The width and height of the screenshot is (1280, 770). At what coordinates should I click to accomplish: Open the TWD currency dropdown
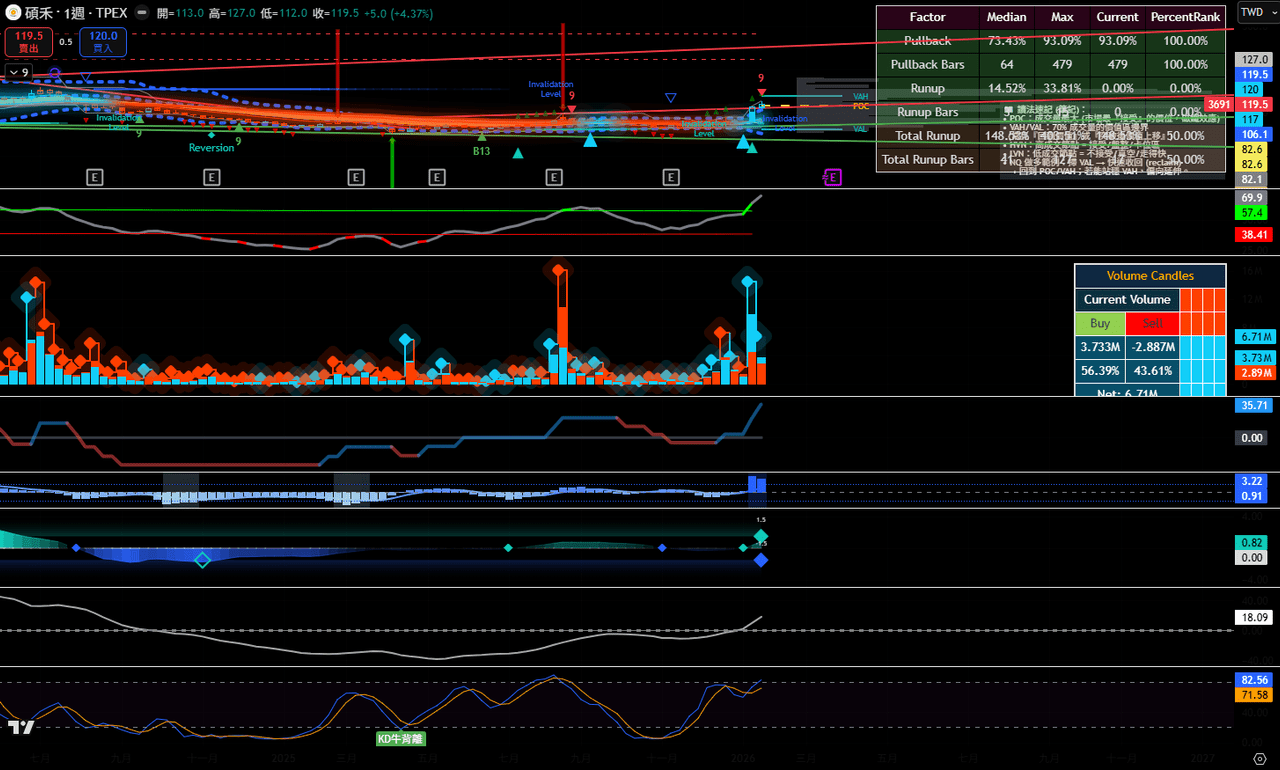point(1257,13)
